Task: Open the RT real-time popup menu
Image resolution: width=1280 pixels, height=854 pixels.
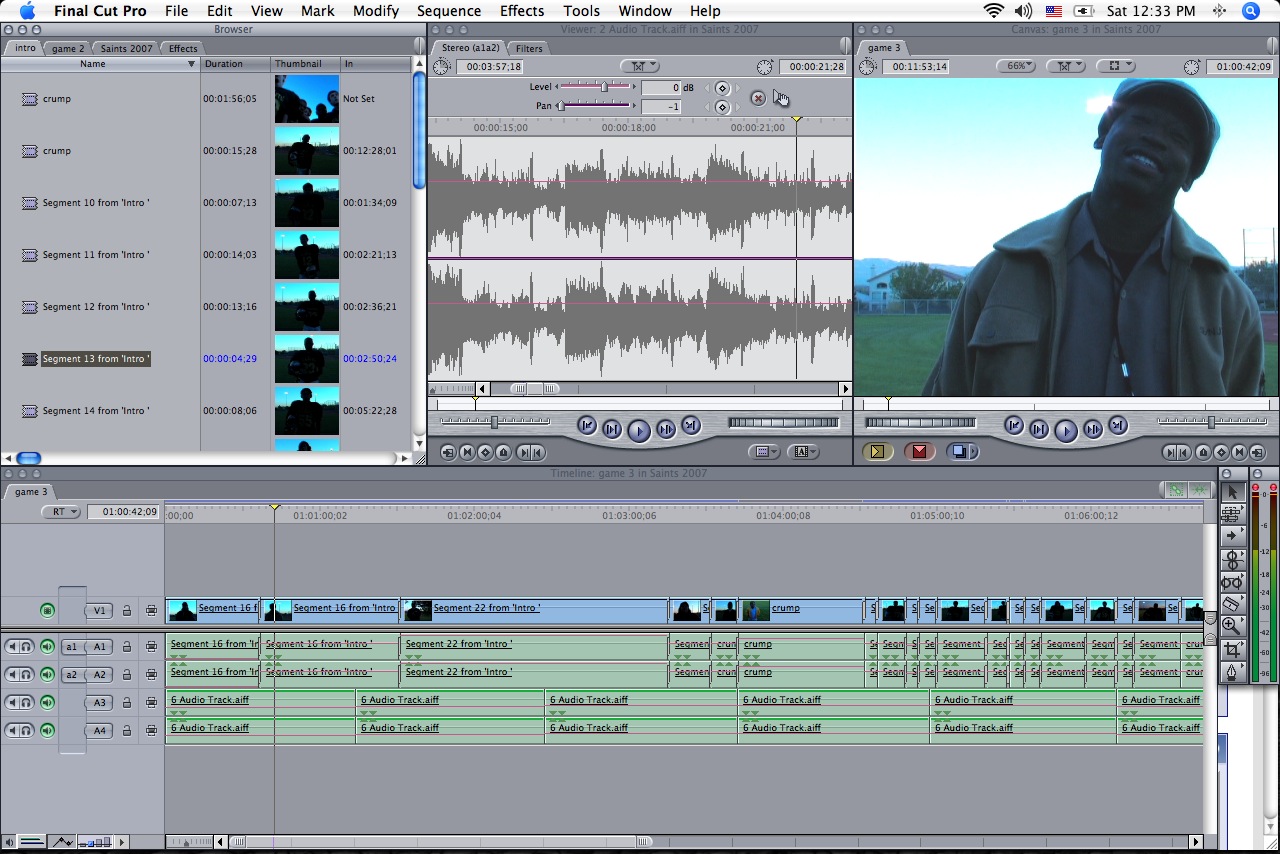Action: pyautogui.click(x=61, y=512)
